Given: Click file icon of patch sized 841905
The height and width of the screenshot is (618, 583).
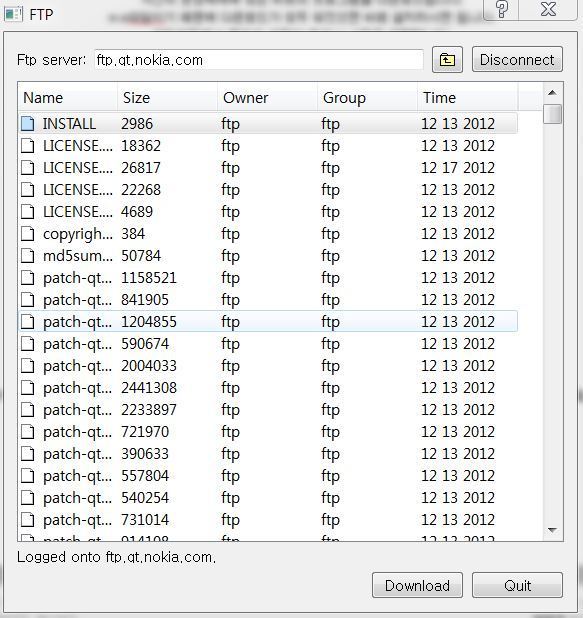Looking at the screenshot, I should (x=28, y=300).
